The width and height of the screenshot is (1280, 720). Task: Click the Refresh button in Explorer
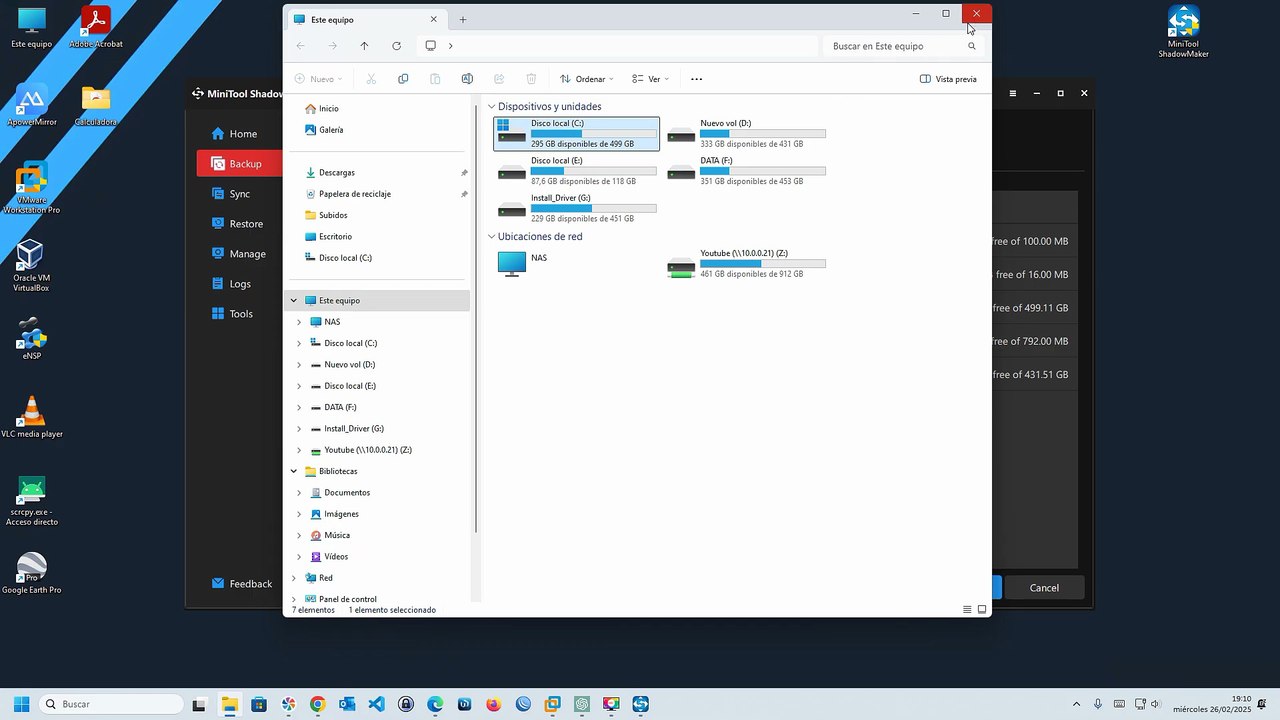pyautogui.click(x=397, y=46)
